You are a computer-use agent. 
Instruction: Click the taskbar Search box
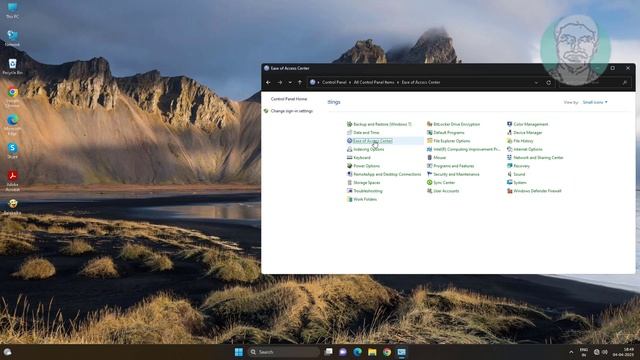pyautogui.click(x=284, y=352)
